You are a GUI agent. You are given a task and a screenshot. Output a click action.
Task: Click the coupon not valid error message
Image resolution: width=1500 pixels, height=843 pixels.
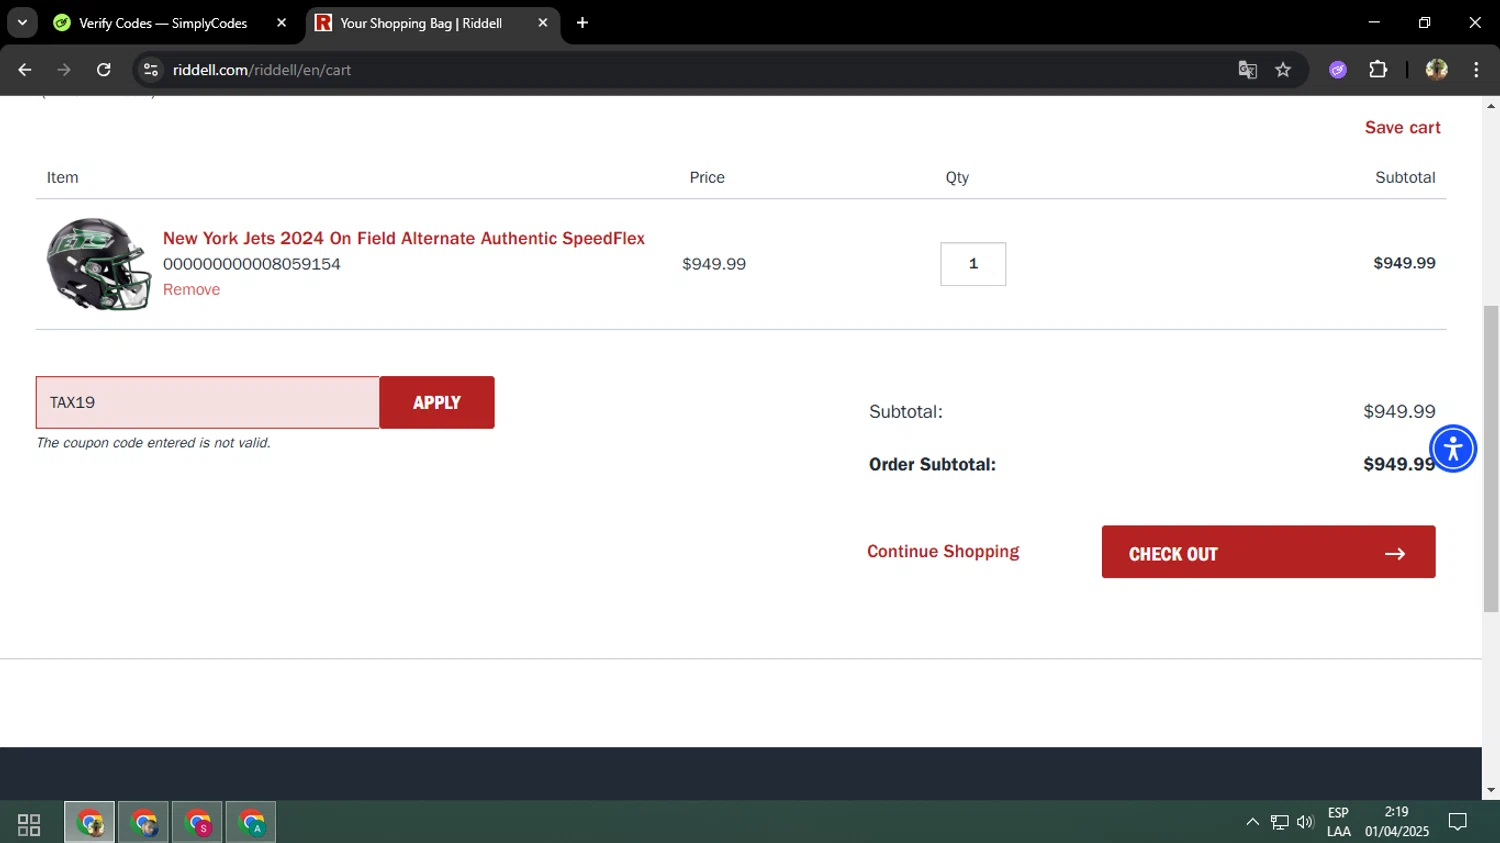click(x=153, y=442)
